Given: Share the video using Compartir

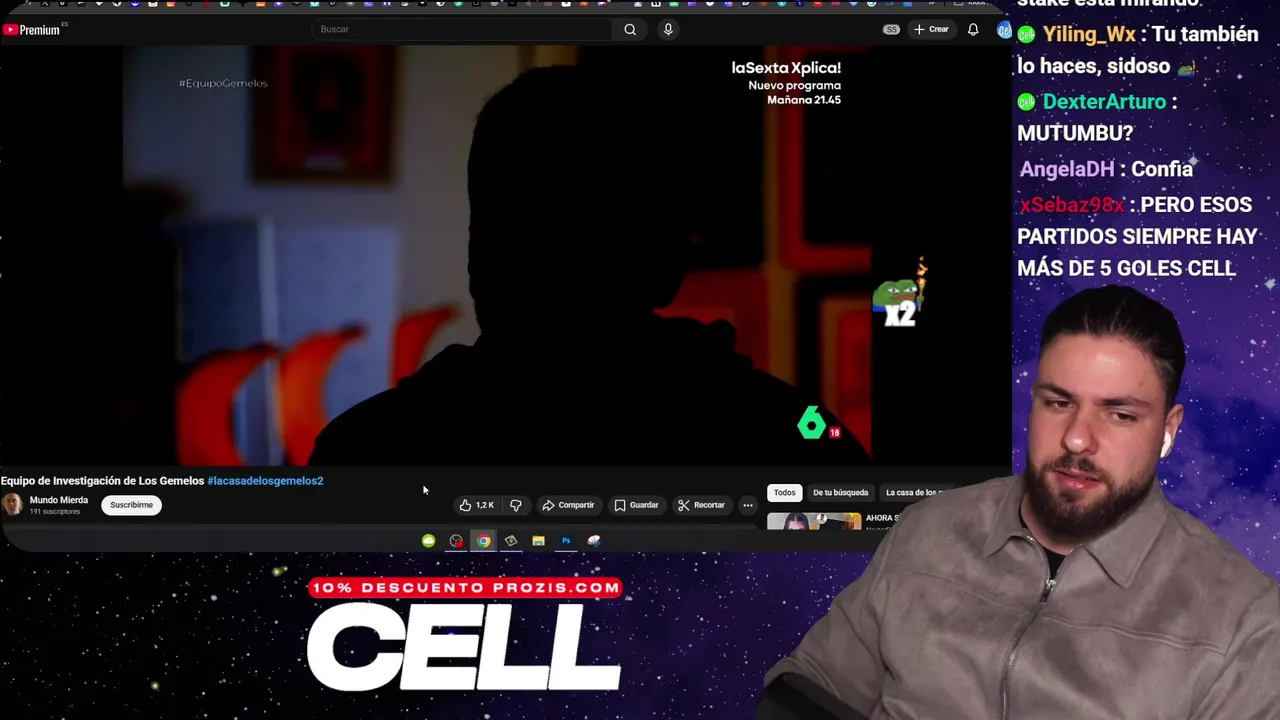Looking at the screenshot, I should [568, 505].
